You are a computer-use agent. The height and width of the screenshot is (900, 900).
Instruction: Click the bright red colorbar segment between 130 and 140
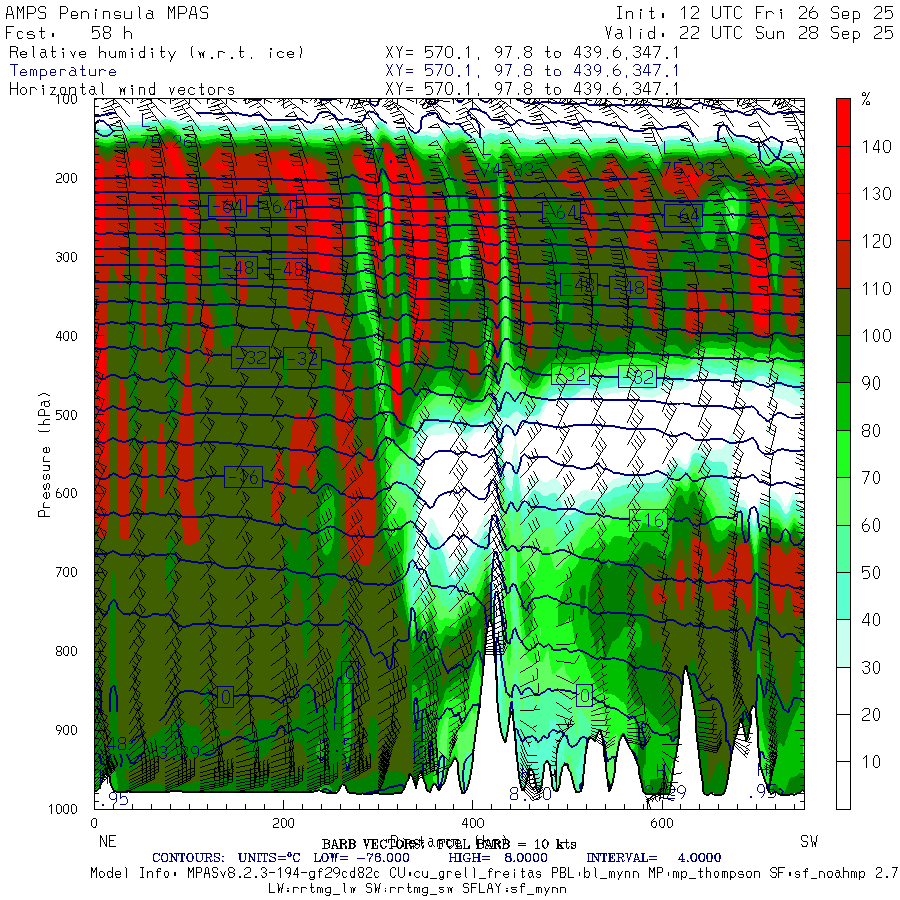843,170
